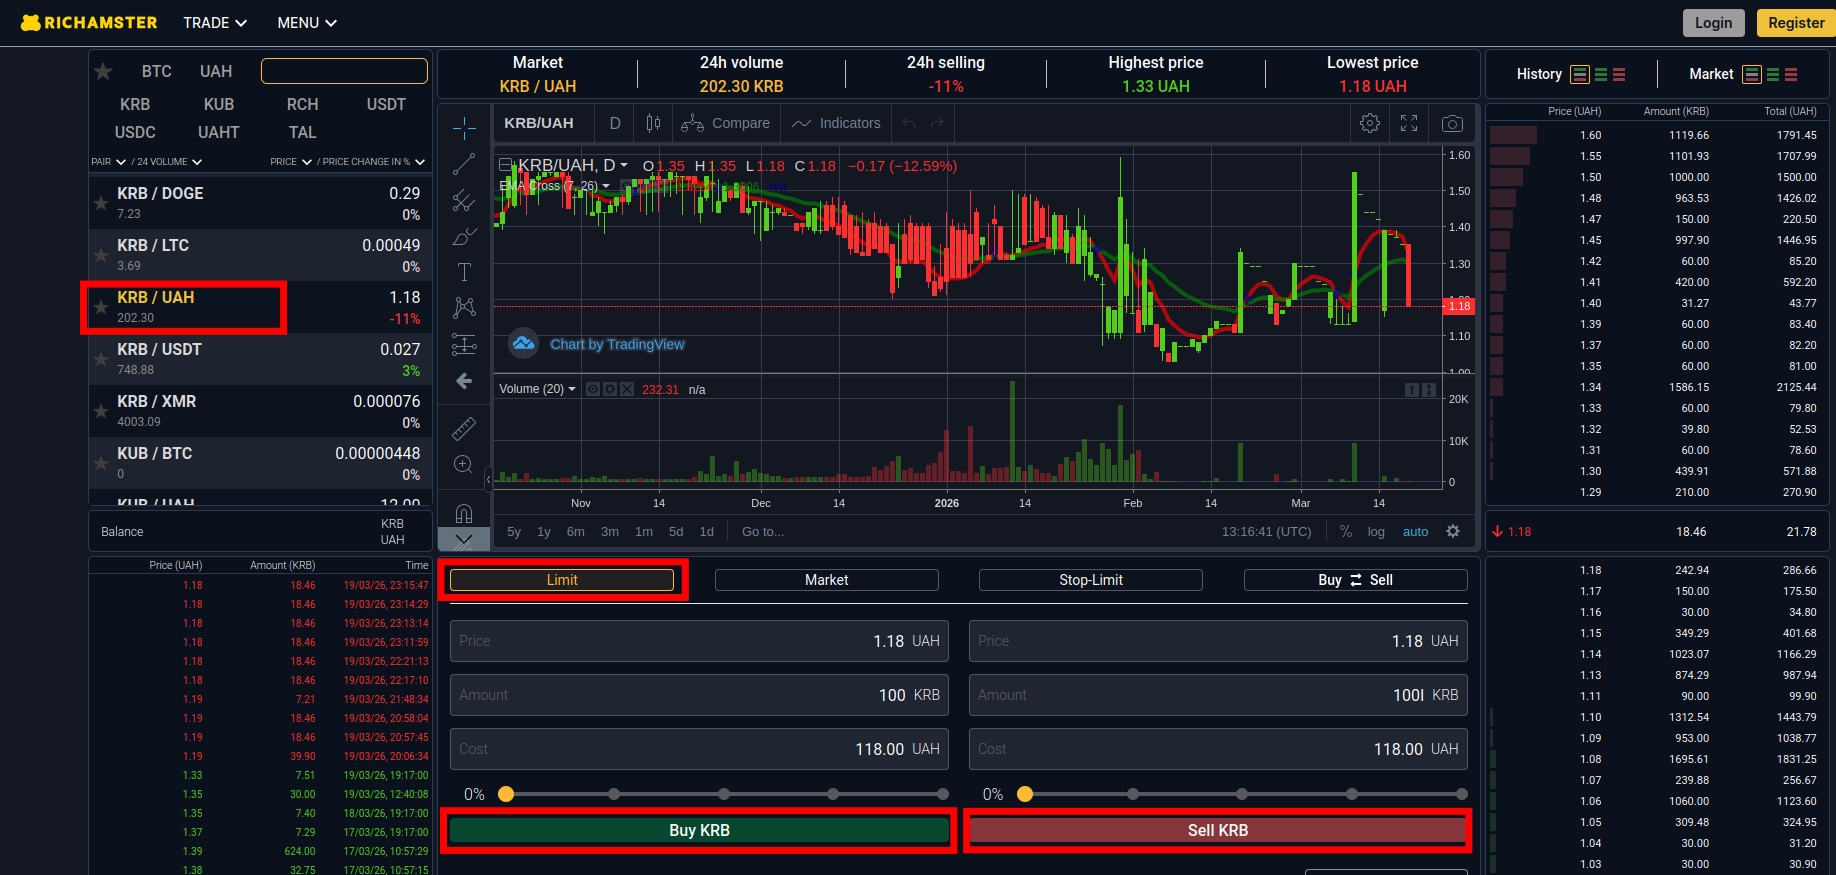
Task: Show only red entries in History
Action: tap(1619, 74)
